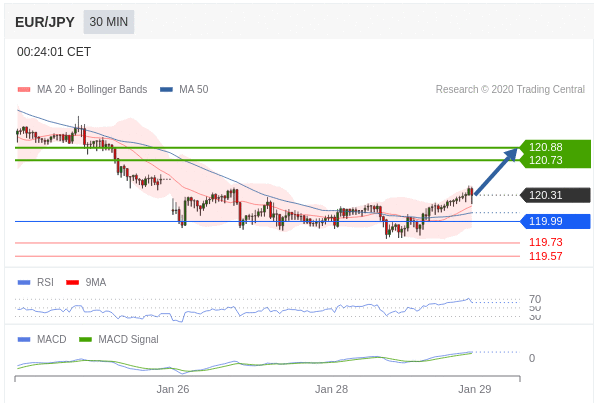The image size is (600, 410).
Task: Select the 119.73 support level label
Action: [545, 242]
